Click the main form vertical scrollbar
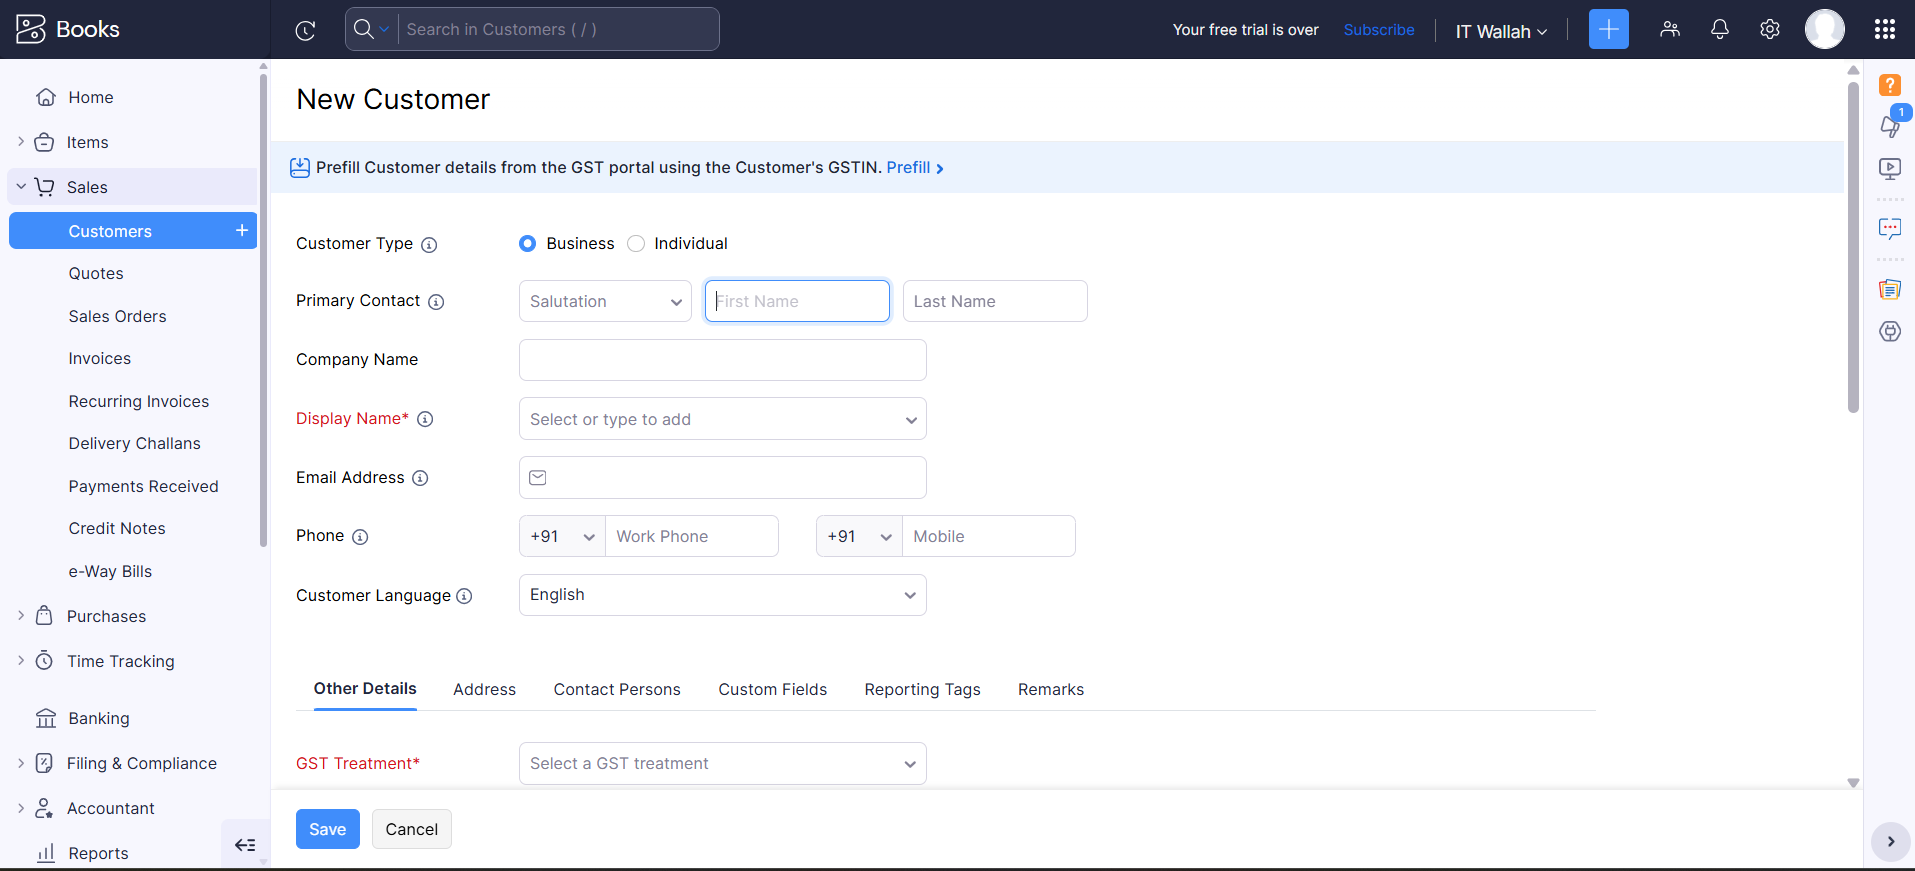The height and width of the screenshot is (871, 1915). 1853,245
